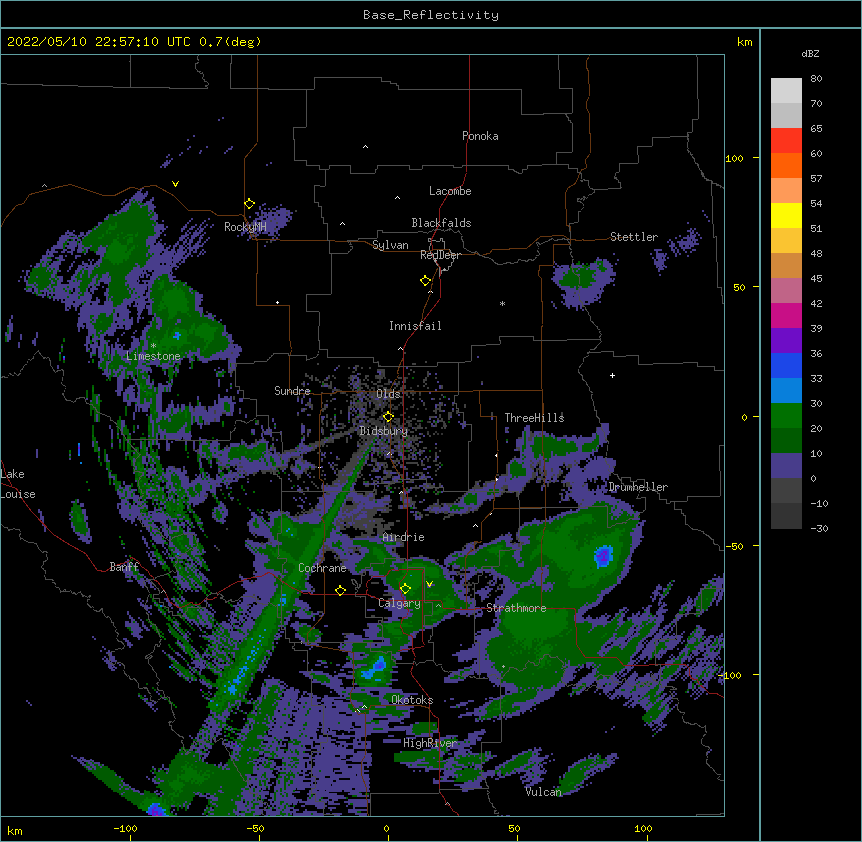The width and height of the screenshot is (862, 842).
Task: Select the 54 dBZ yellow legend swatch
Action: coord(786,215)
